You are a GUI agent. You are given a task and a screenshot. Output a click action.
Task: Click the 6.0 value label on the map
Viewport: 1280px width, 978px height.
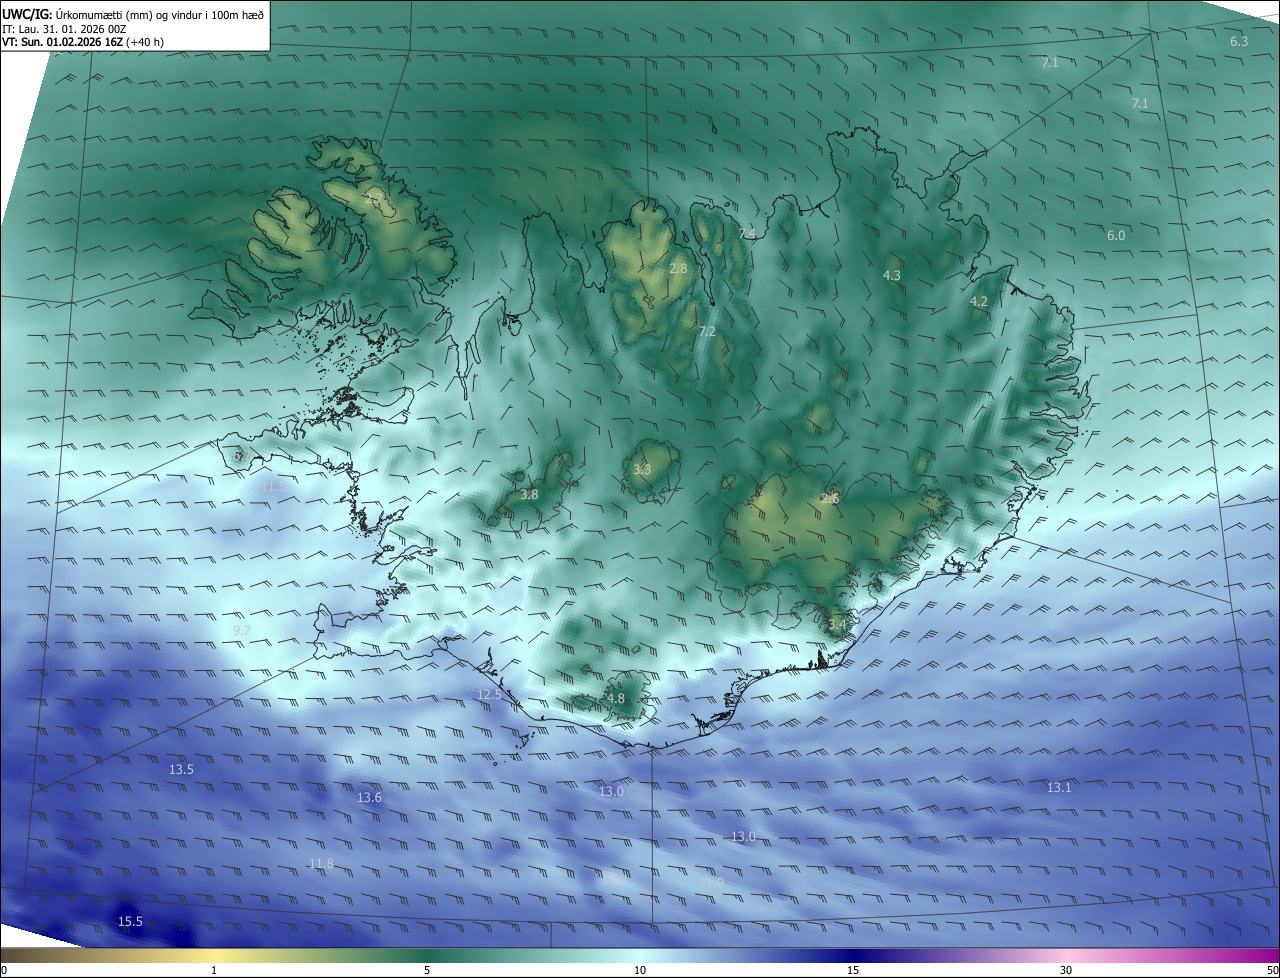pos(1116,236)
